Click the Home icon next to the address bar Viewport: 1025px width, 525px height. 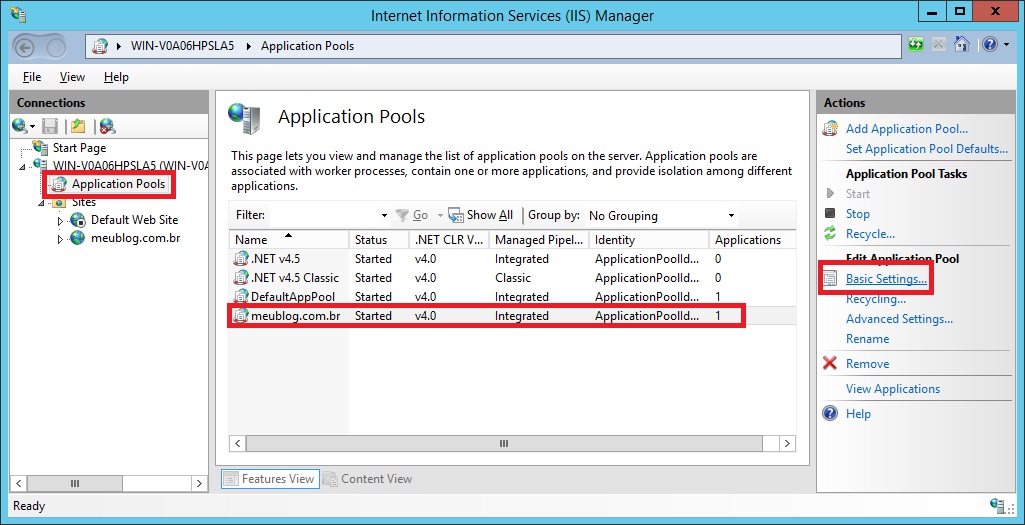962,44
